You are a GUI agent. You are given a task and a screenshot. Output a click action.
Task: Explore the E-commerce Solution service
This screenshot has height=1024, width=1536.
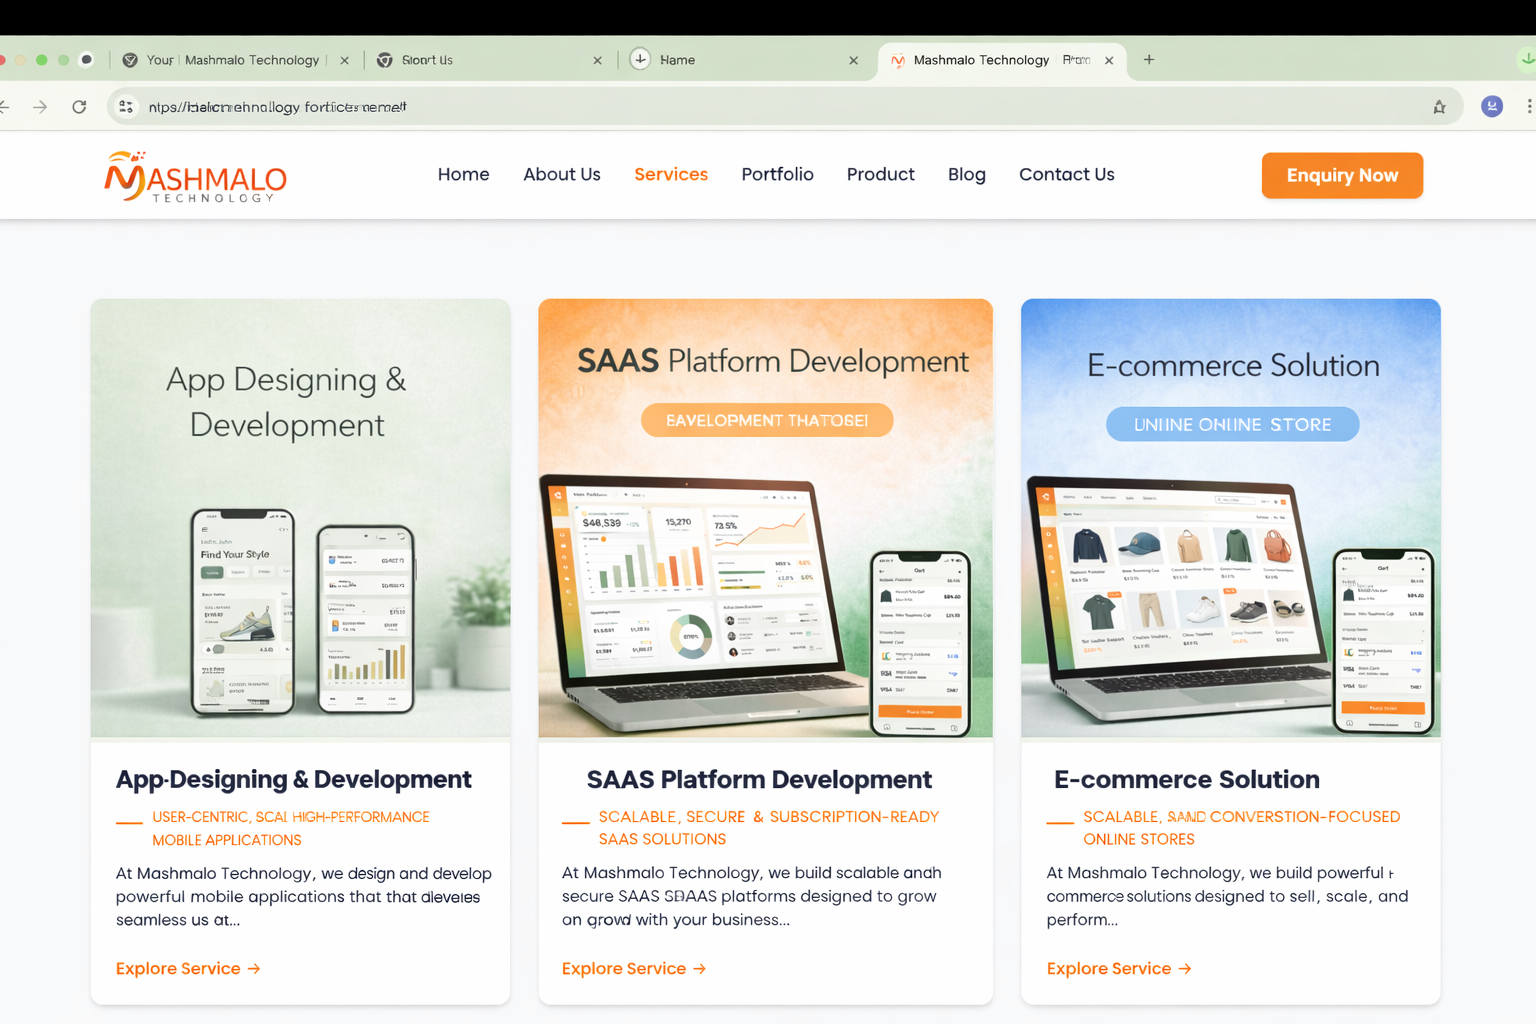pos(1118,968)
